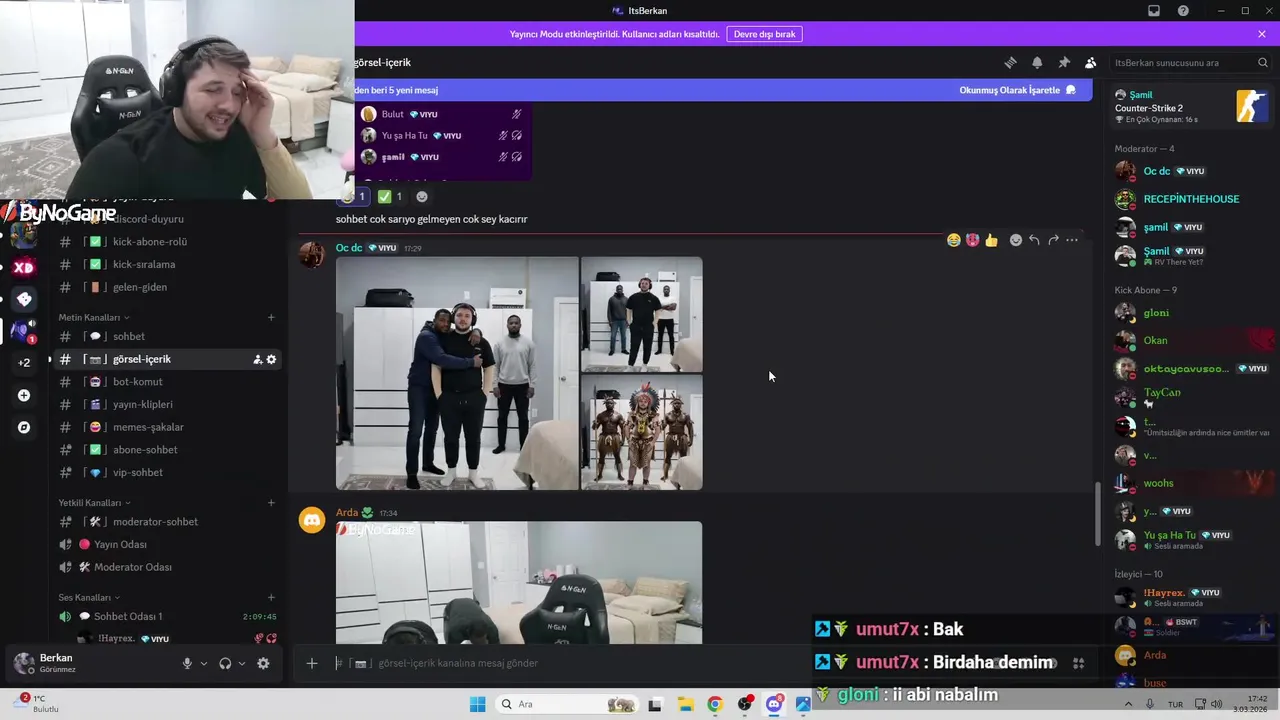Create channel in Metin Kanalları plus
Viewport: 1280px width, 720px height.
(x=271, y=318)
